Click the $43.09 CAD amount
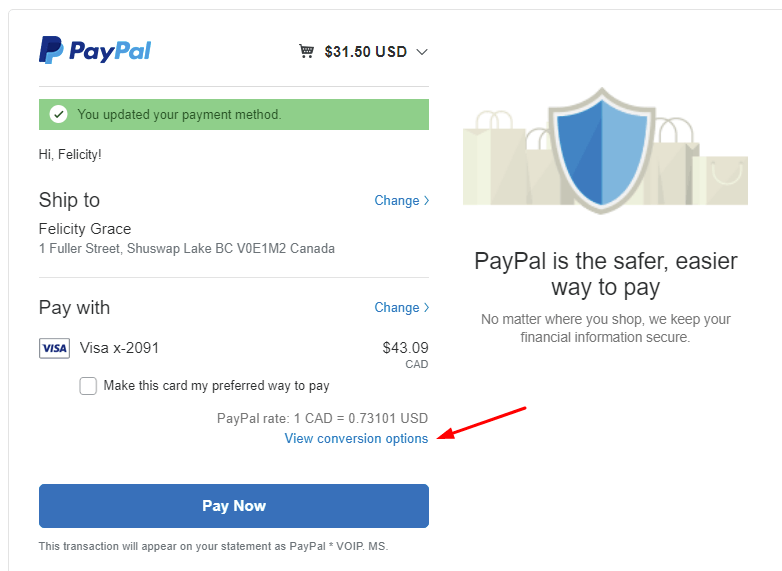This screenshot has width=782, height=571. coord(405,349)
